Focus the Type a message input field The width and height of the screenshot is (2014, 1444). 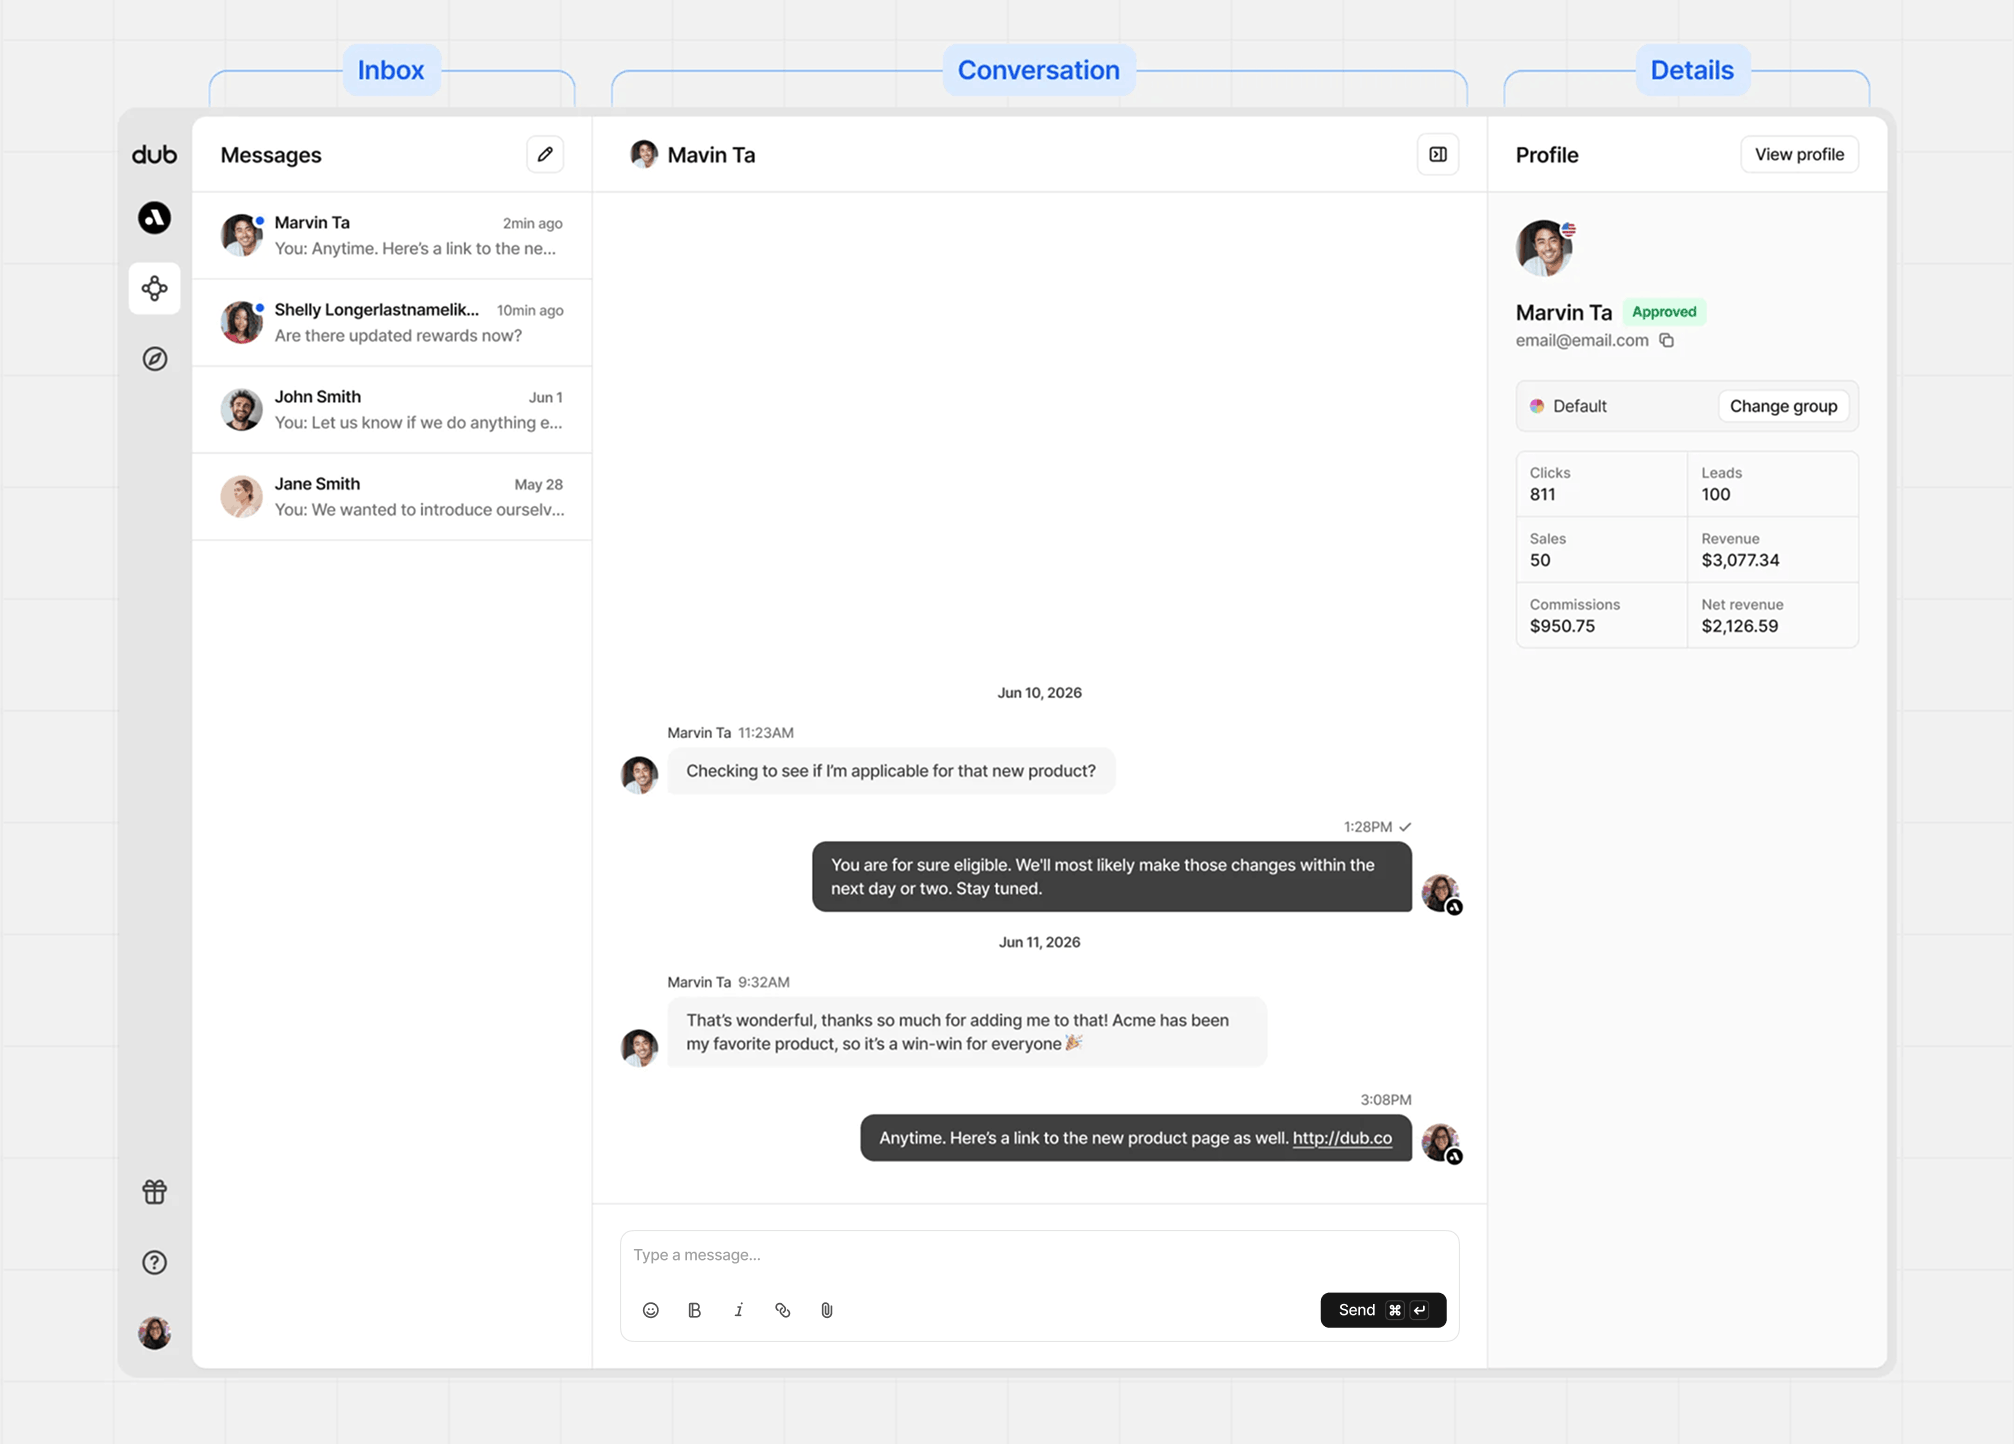1039,1255
